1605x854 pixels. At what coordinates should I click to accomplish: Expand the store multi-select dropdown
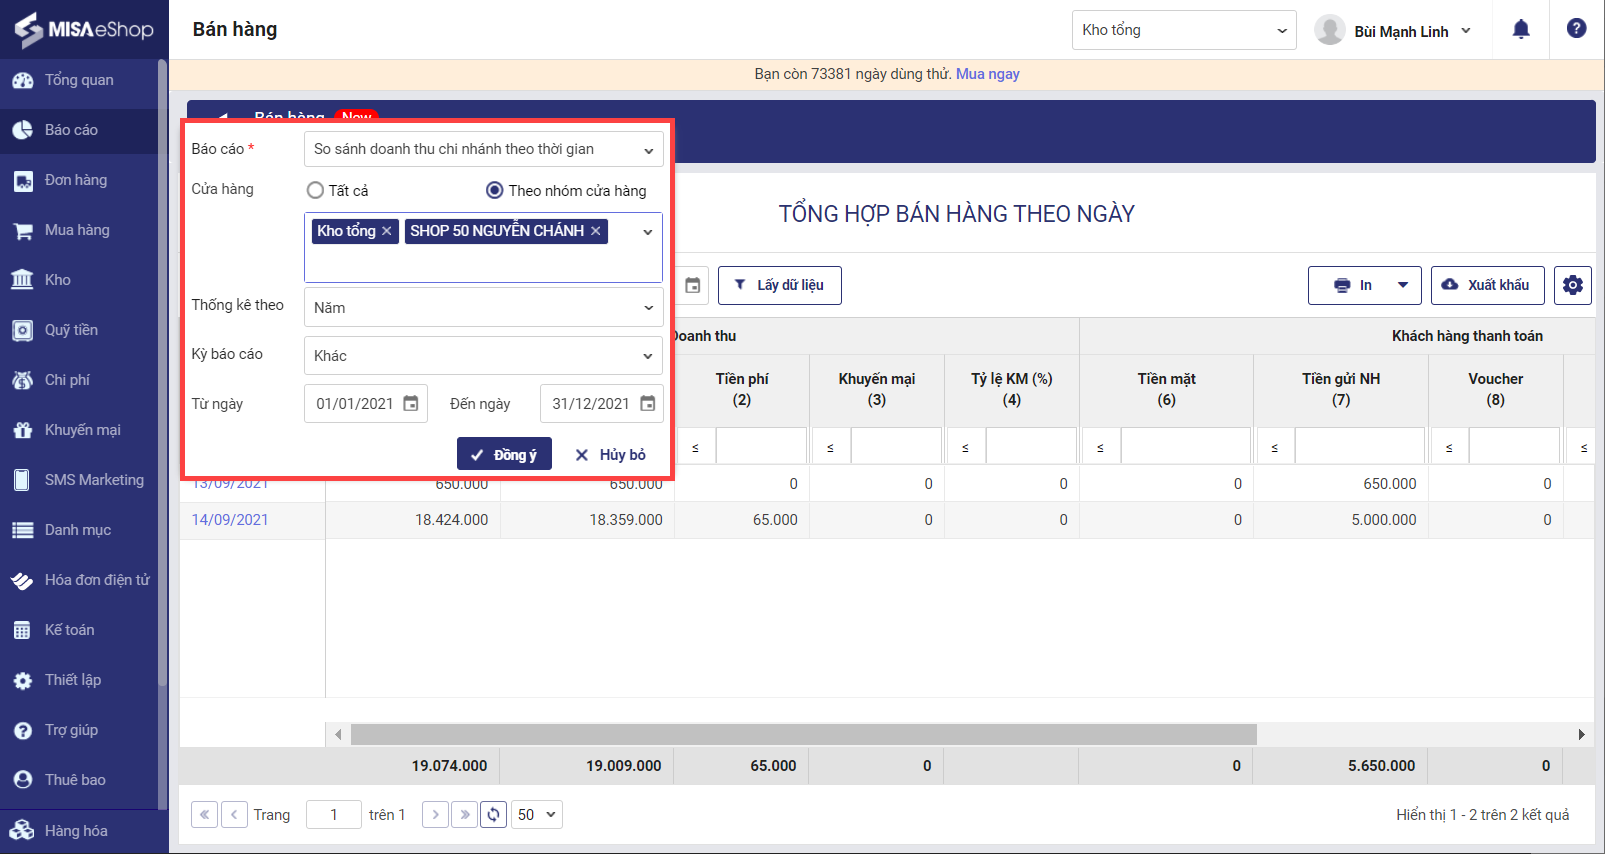648,232
